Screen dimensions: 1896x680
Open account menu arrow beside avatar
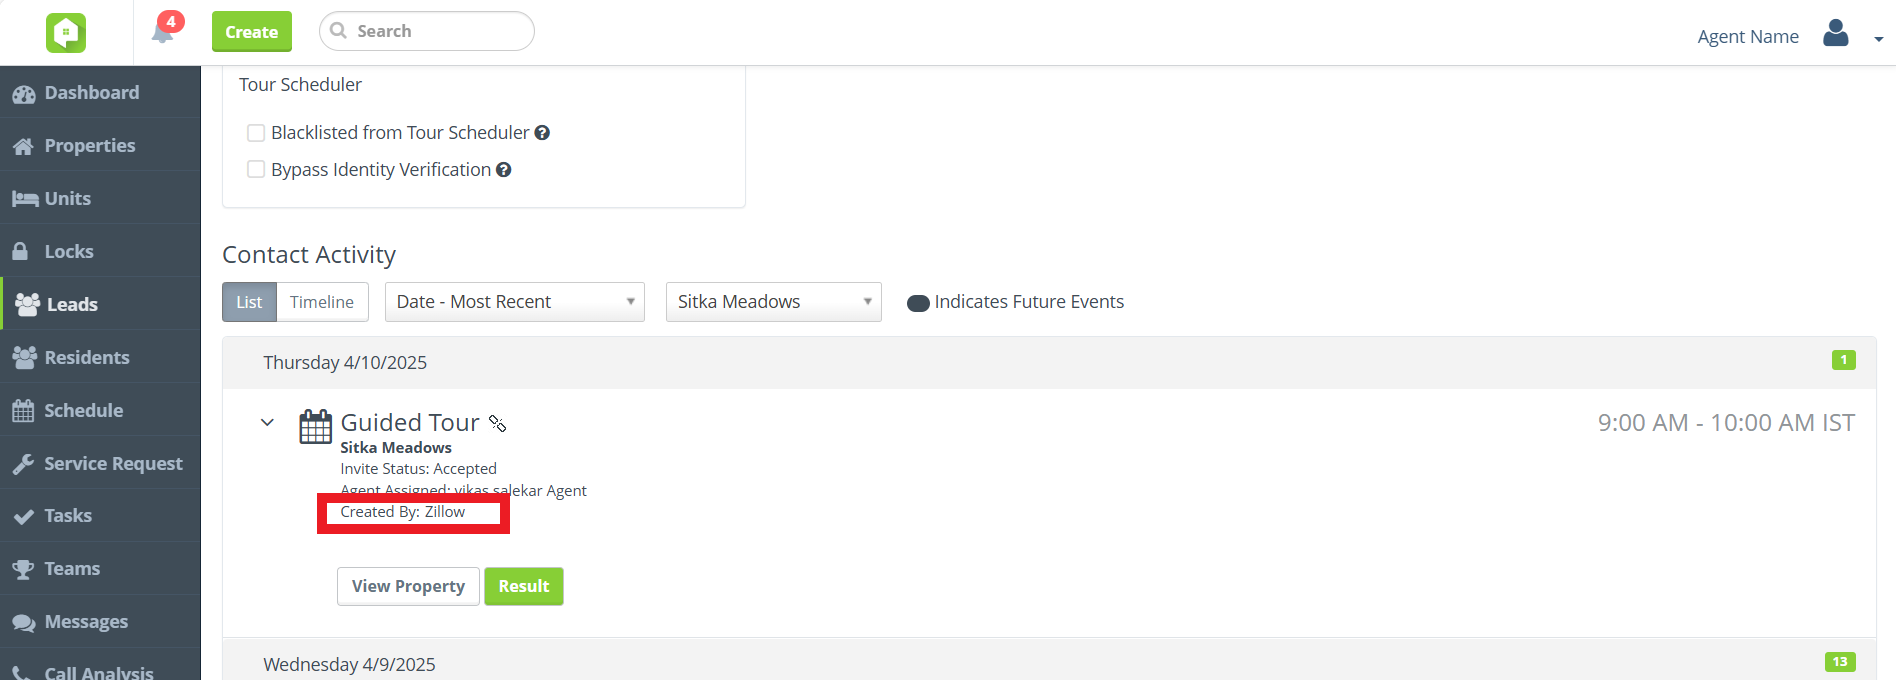click(1878, 39)
